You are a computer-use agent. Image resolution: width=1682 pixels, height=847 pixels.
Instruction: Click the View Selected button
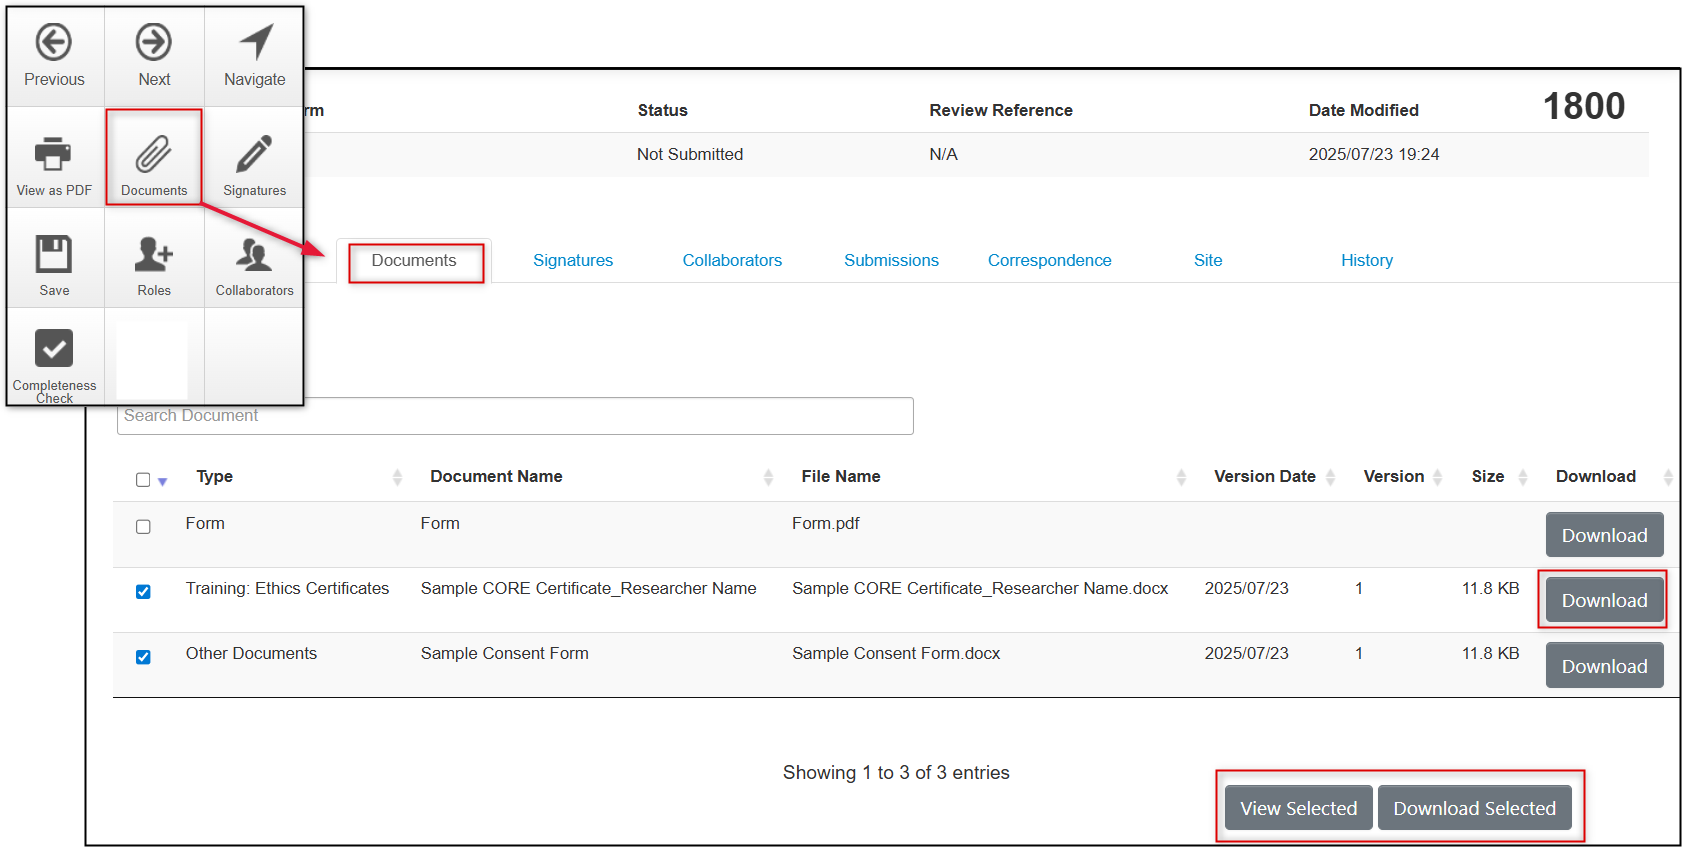(1298, 808)
